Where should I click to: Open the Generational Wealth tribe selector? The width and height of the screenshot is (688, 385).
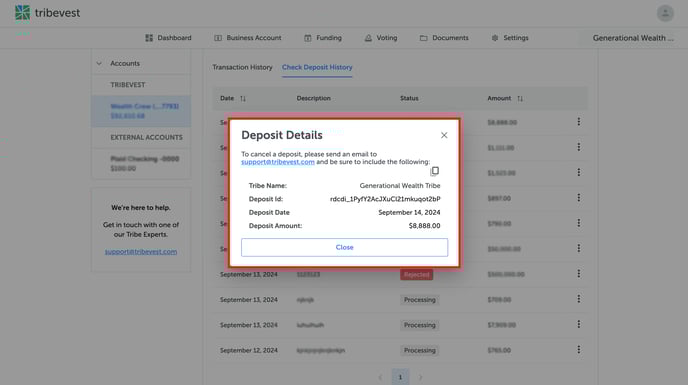(633, 38)
